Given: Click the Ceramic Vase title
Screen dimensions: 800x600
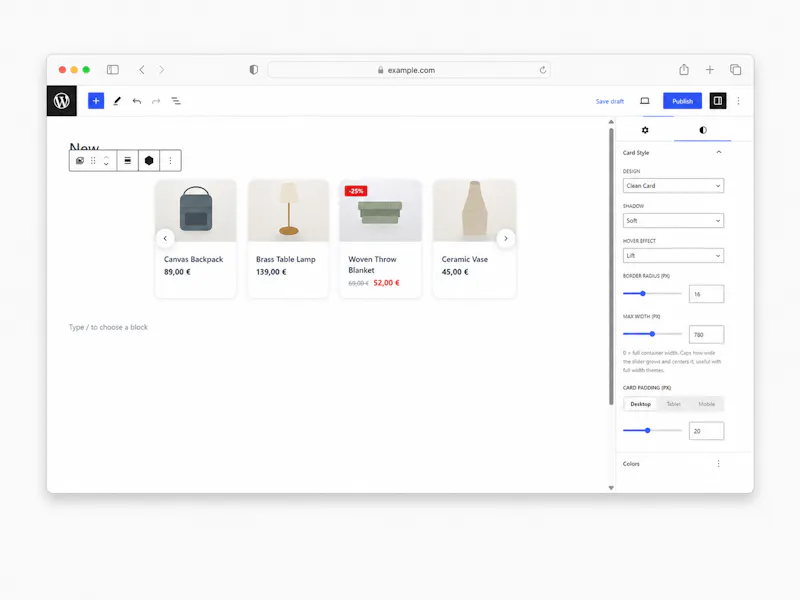Looking at the screenshot, I should pyautogui.click(x=465, y=259).
